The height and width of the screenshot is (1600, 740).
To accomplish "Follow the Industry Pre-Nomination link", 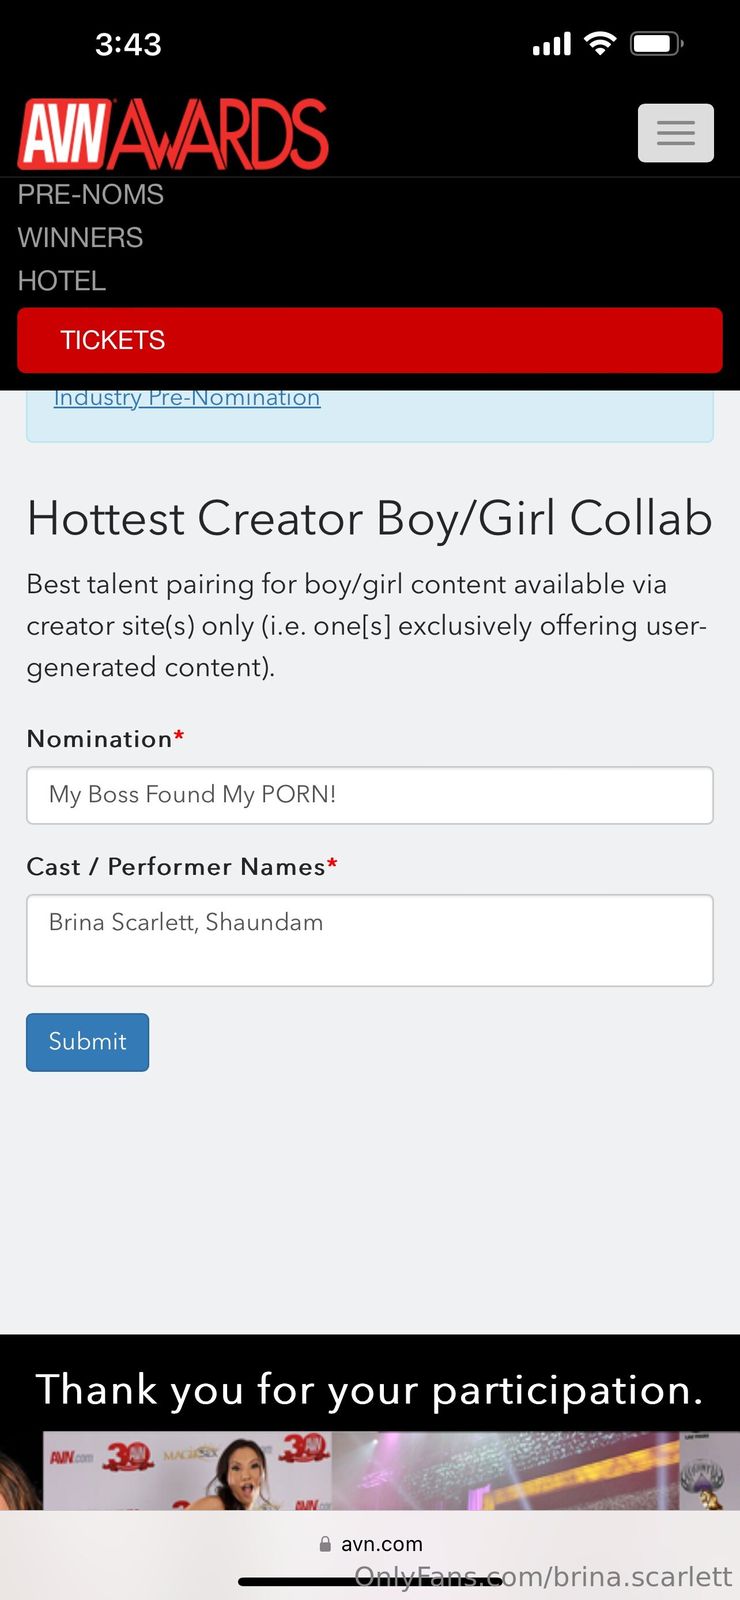I will pos(187,398).
